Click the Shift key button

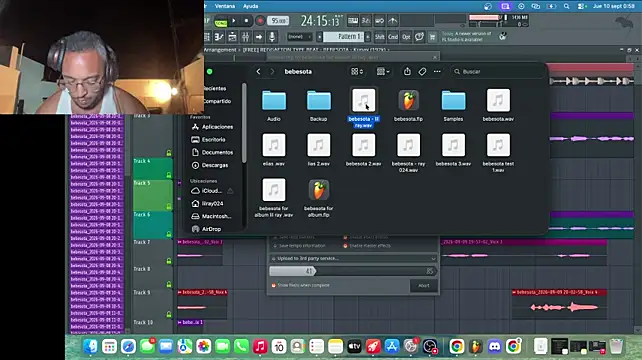(380, 37)
